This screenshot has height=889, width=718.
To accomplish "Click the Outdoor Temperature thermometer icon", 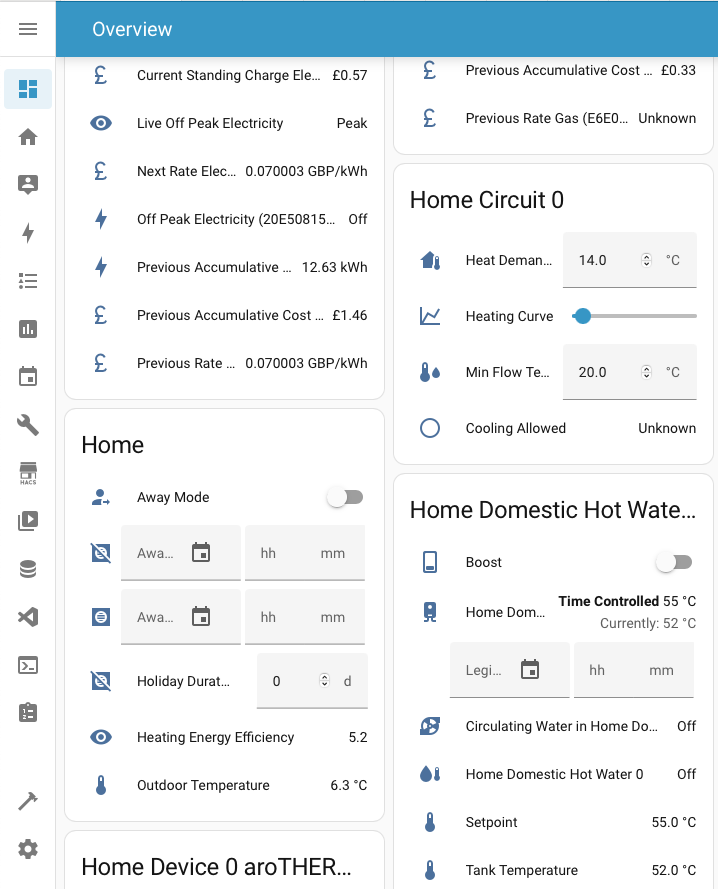I will (x=101, y=785).
